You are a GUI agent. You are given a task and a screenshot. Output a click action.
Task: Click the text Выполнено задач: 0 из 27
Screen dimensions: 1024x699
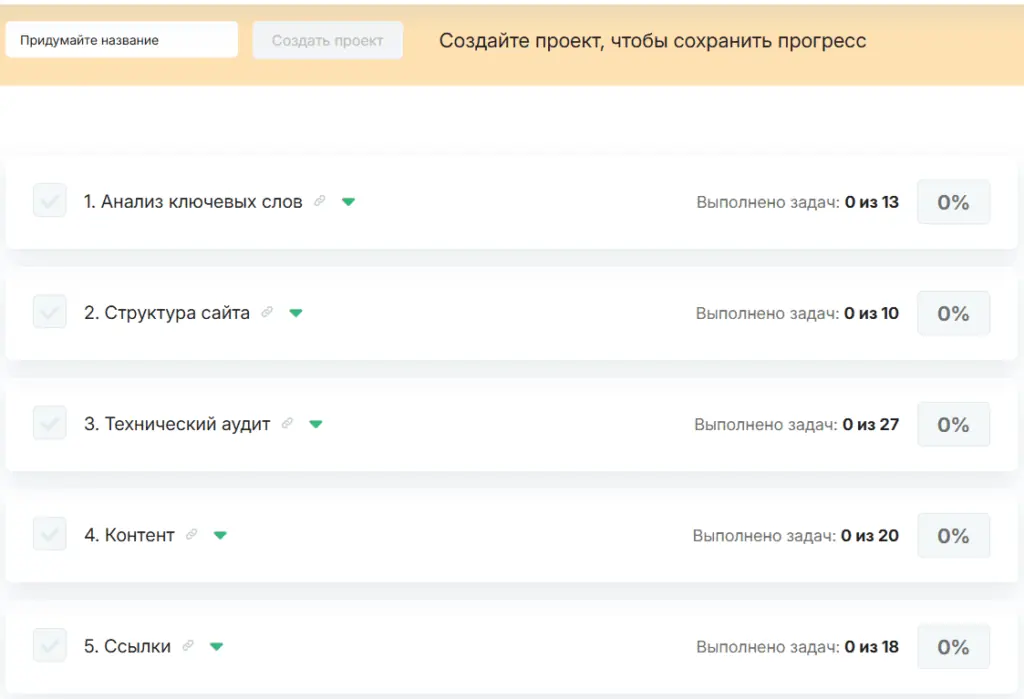point(797,424)
